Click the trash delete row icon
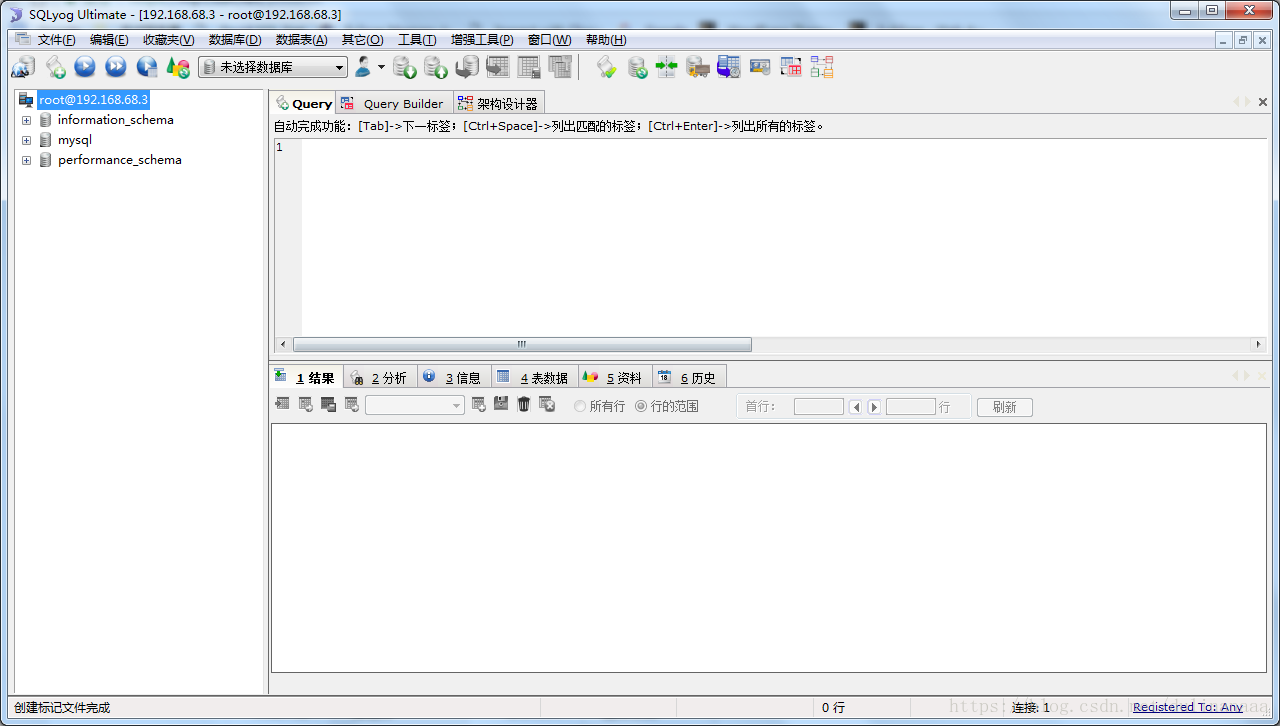 [x=523, y=404]
